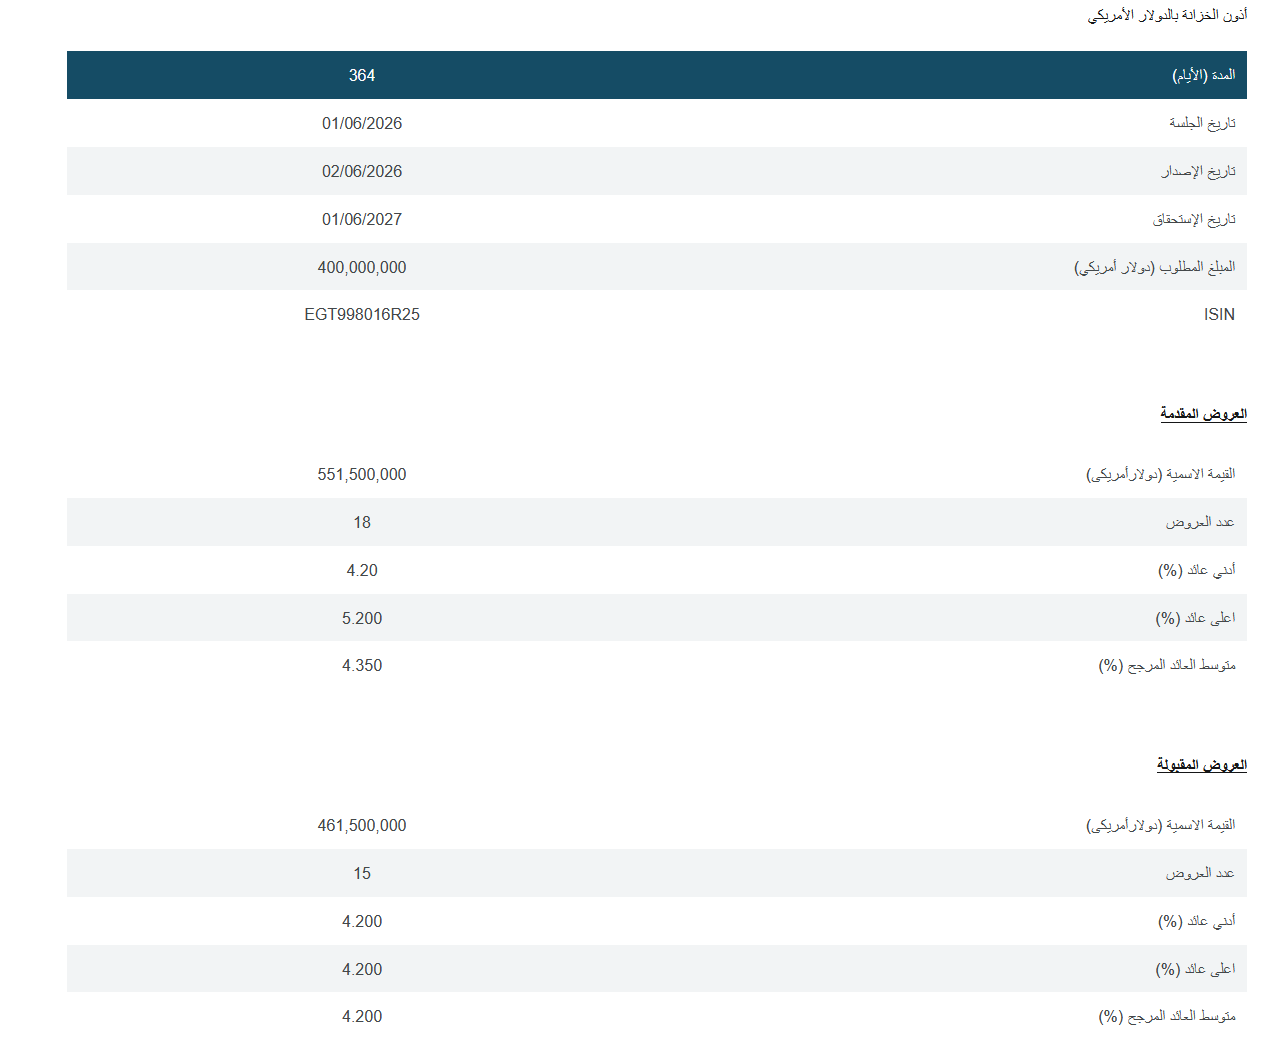Select القيمة الاسمية label next to 461,500,000
This screenshot has width=1261, height=1049.
(x=1161, y=825)
